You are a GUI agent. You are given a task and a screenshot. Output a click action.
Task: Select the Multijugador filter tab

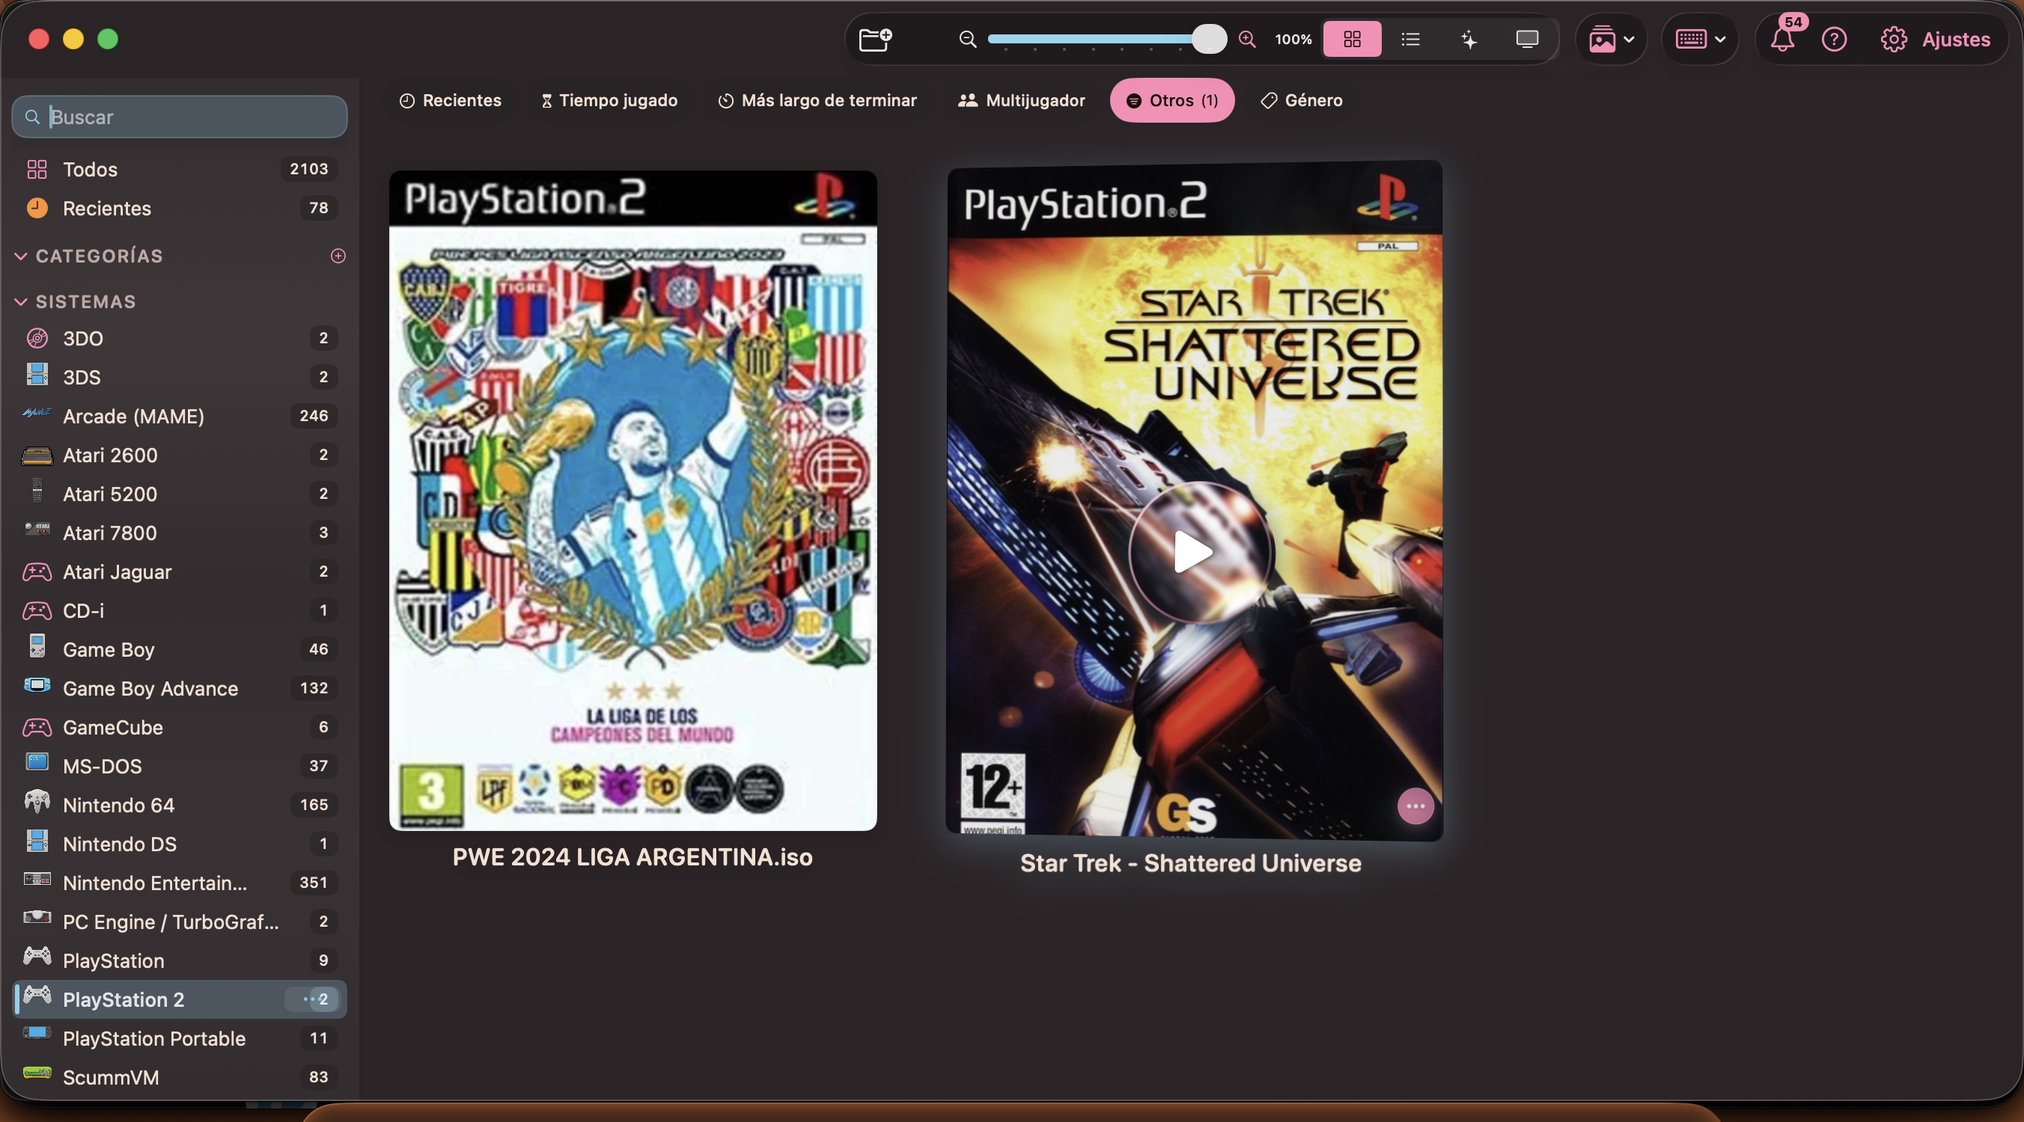pos(1021,100)
